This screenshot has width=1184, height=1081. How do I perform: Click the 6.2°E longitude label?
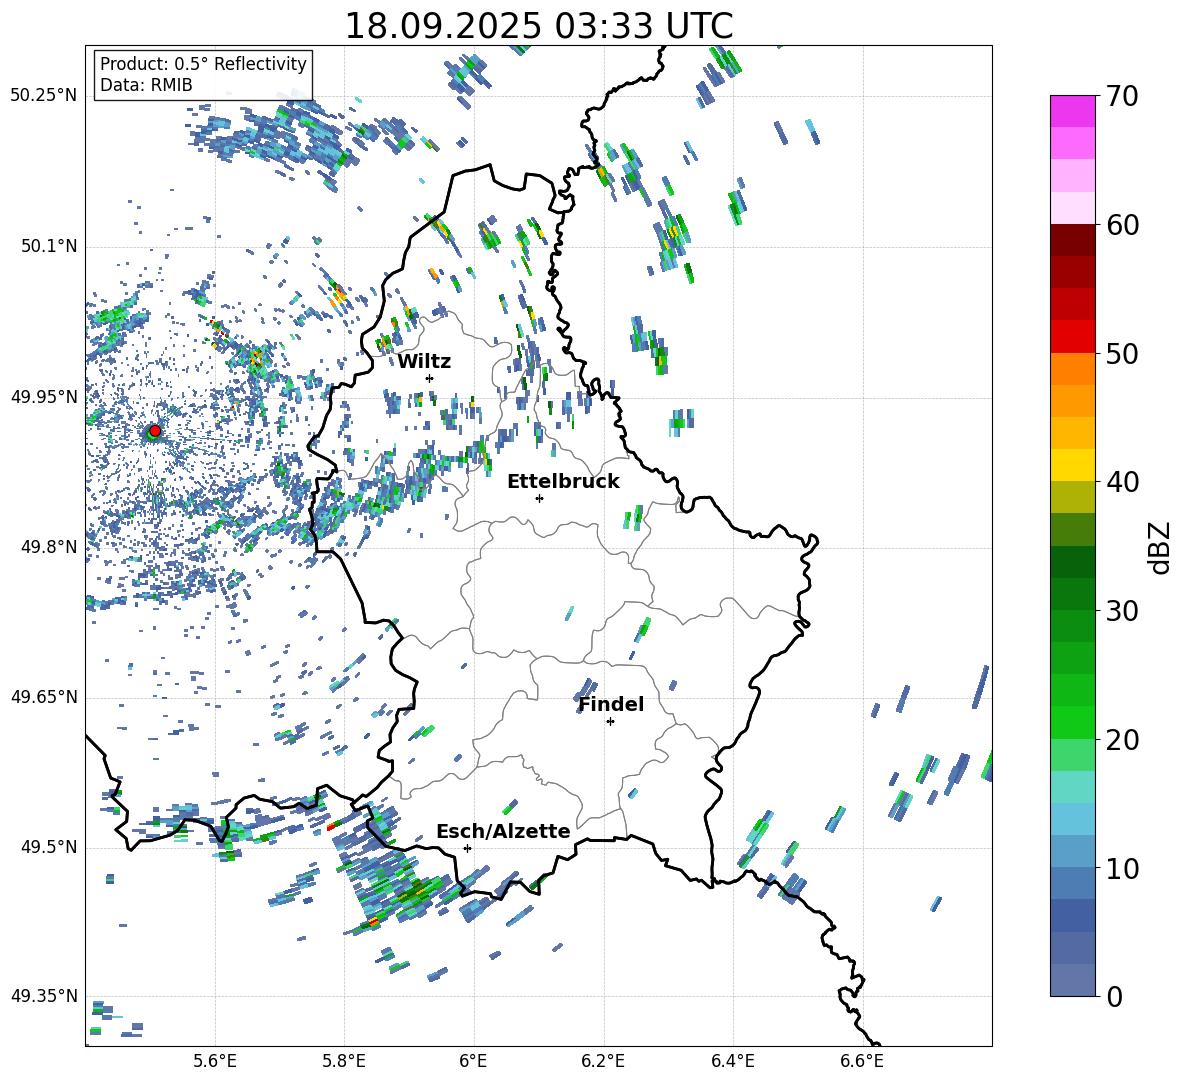pos(603,1061)
